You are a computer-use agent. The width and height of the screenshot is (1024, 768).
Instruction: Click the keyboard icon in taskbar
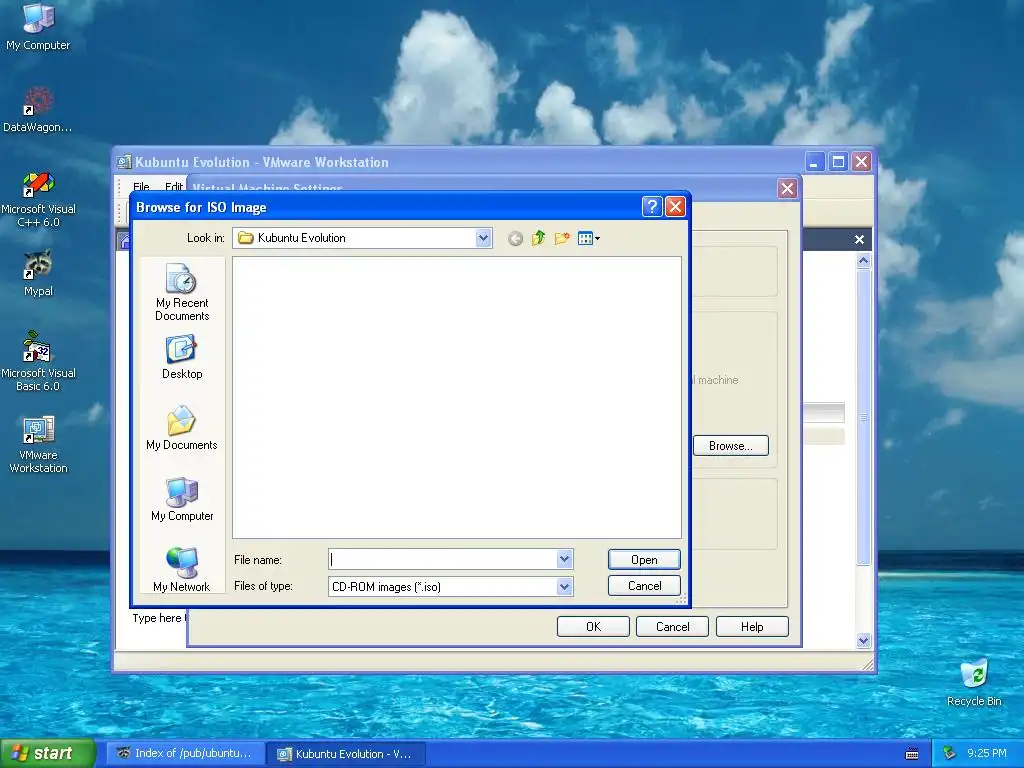click(912, 754)
